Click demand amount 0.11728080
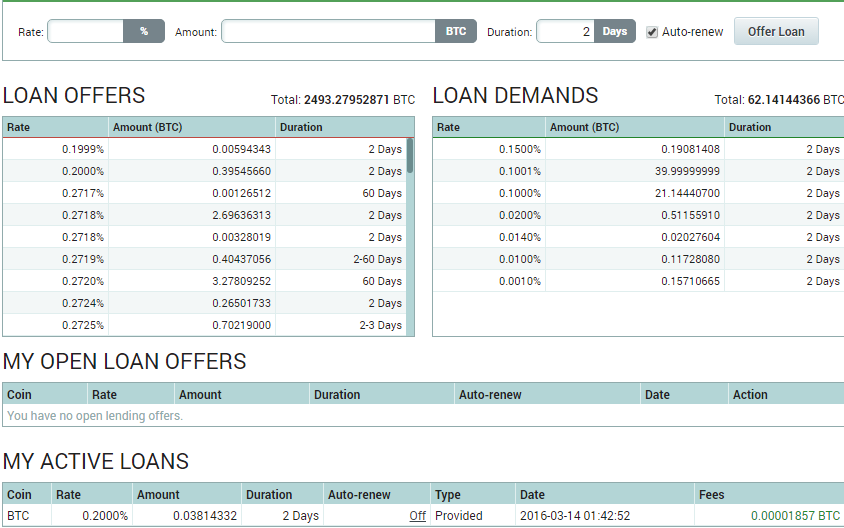 pos(690,259)
